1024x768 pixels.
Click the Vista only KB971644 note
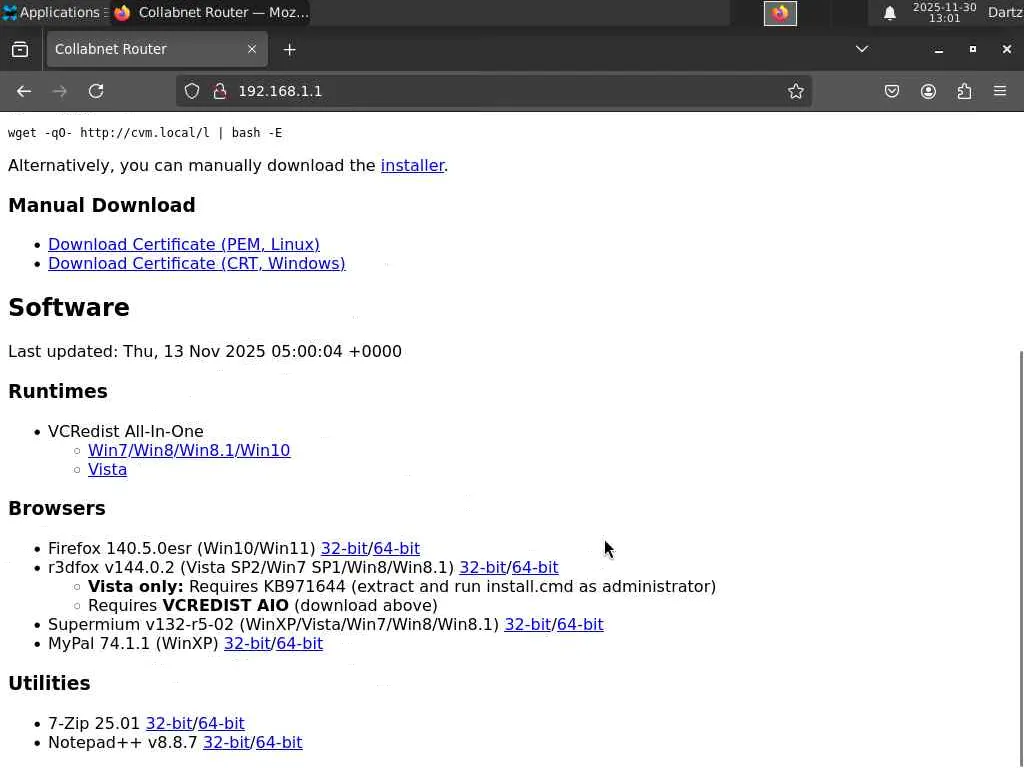click(402, 586)
